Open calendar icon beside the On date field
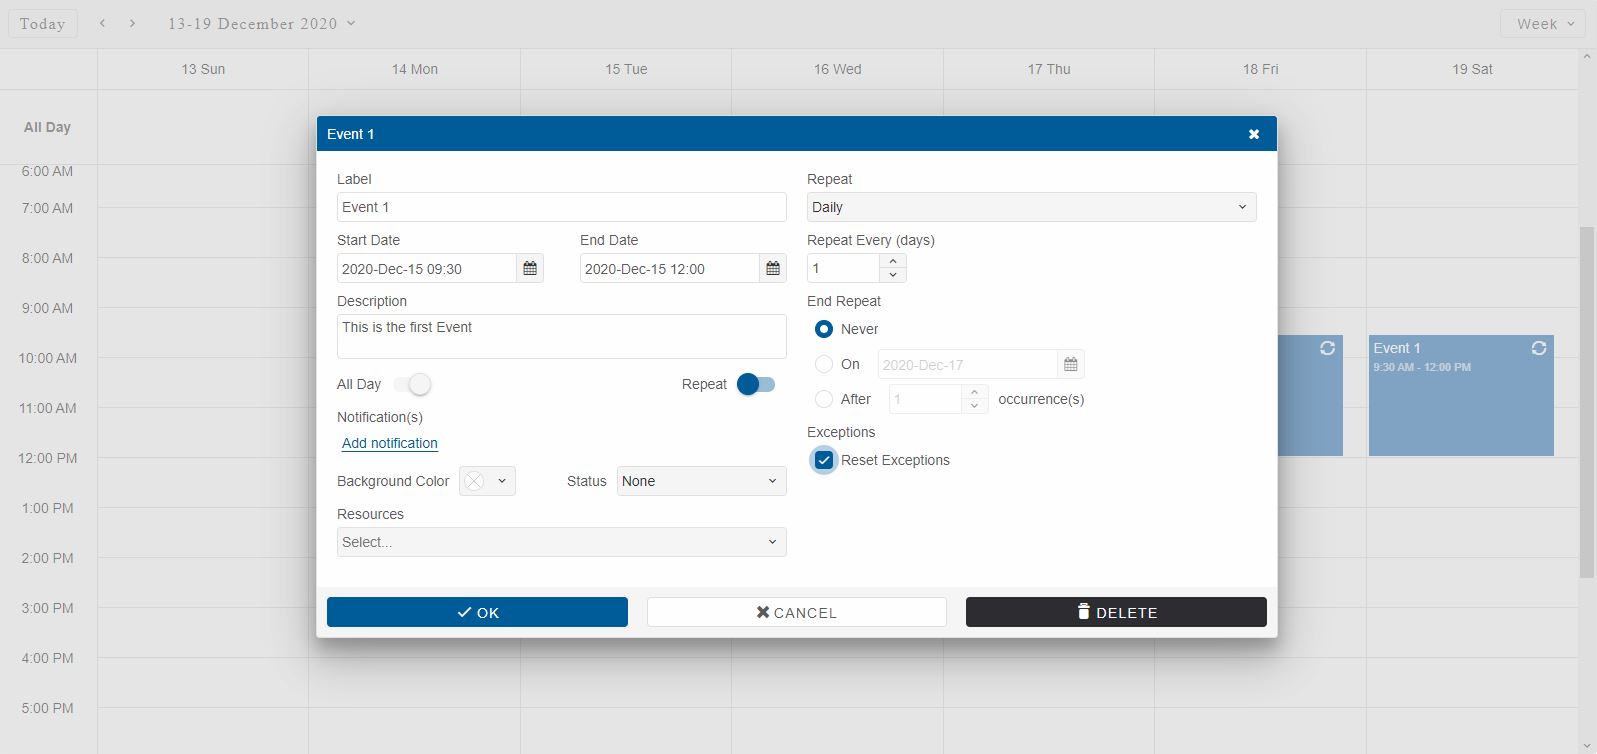This screenshot has width=1597, height=754. 1071,364
